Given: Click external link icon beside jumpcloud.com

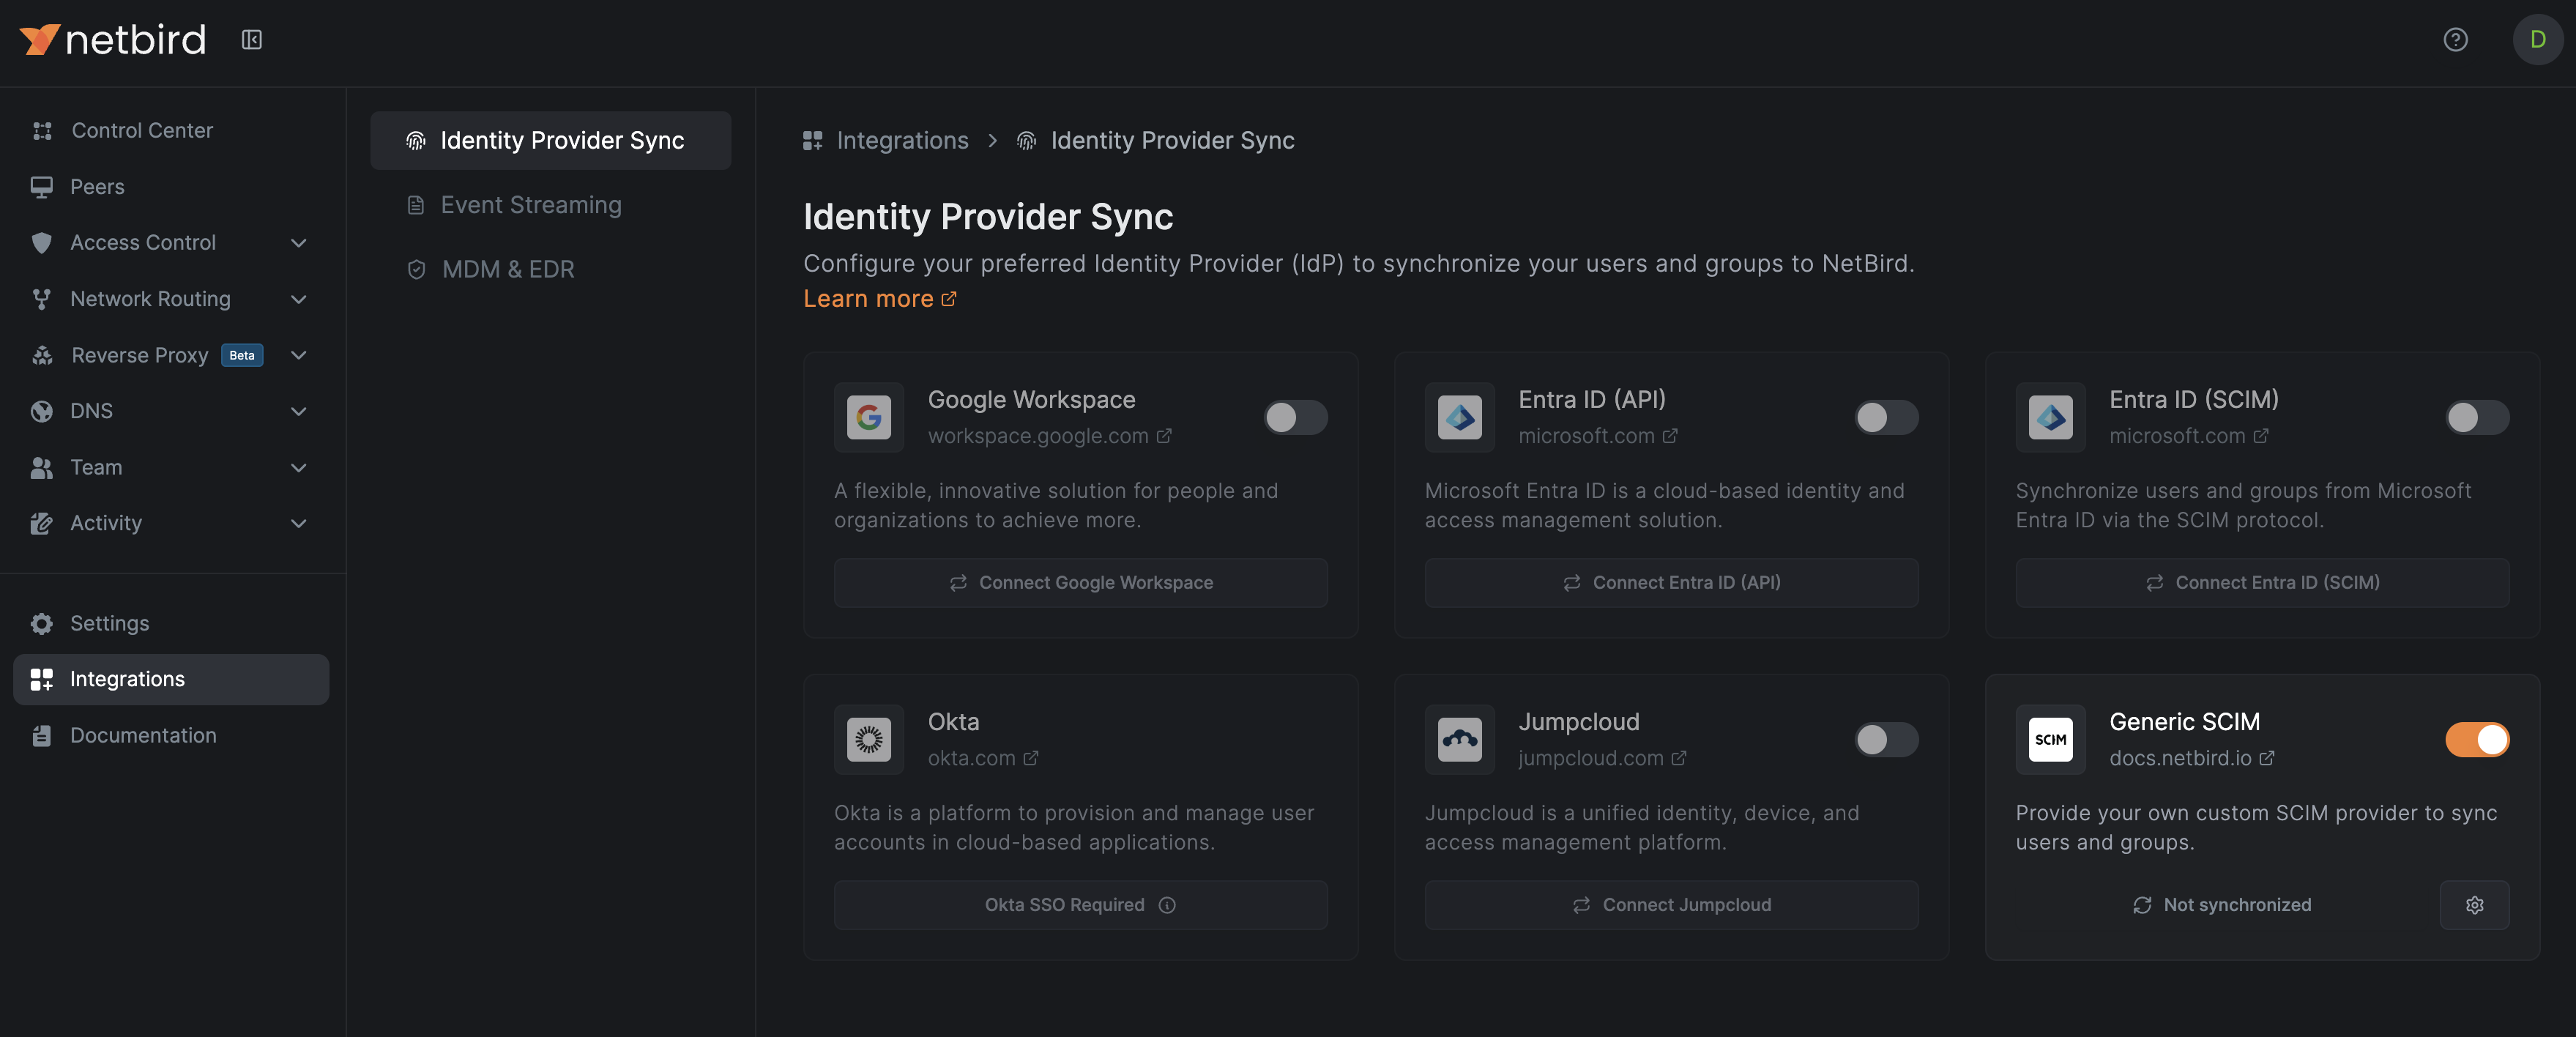Looking at the screenshot, I should click(x=1679, y=758).
